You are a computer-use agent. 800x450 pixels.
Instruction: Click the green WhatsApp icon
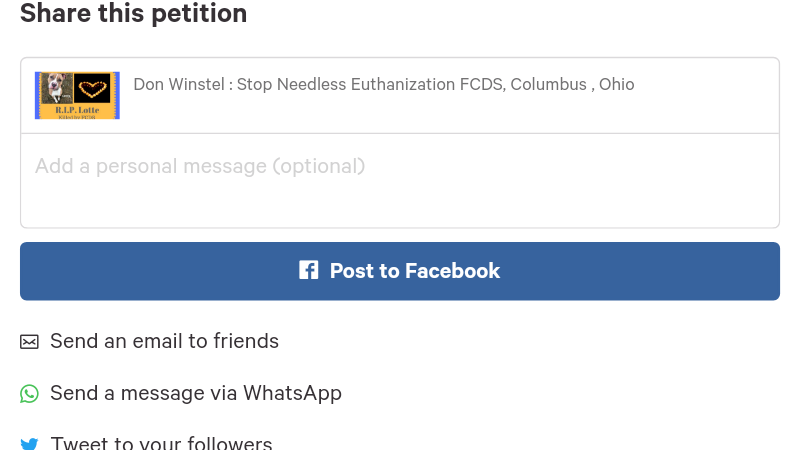[29, 394]
